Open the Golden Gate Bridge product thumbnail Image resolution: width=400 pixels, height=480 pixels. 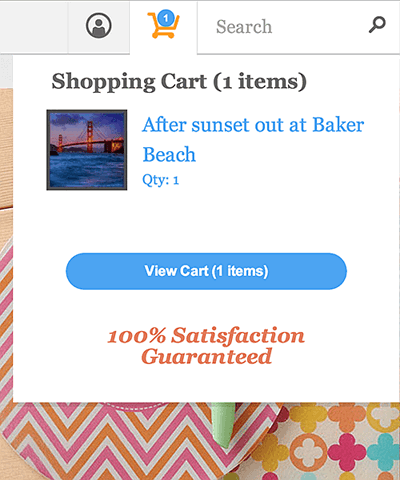87,150
